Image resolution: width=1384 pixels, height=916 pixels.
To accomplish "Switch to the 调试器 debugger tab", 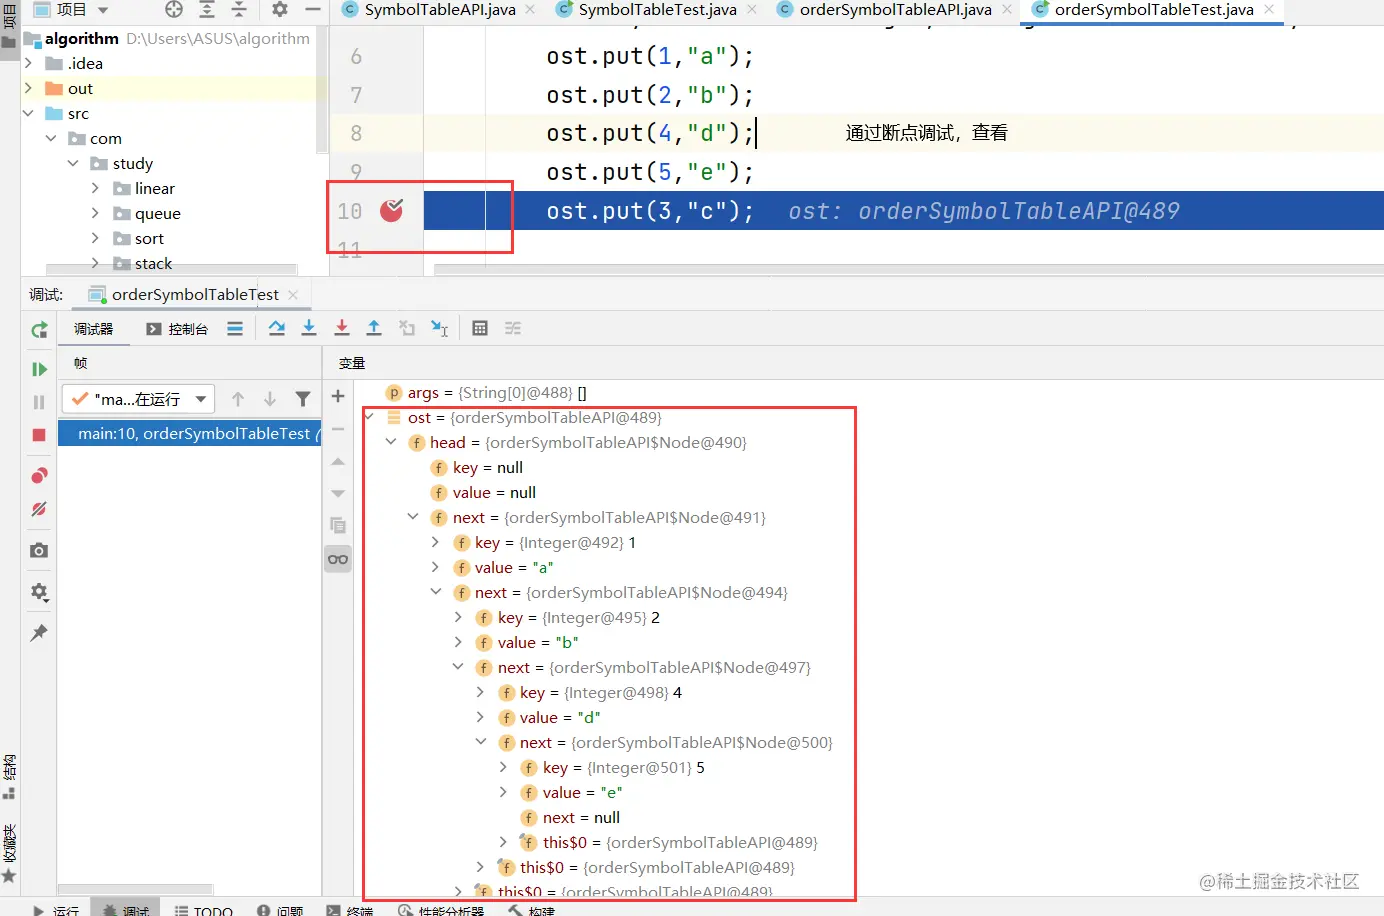I will click(x=94, y=329).
